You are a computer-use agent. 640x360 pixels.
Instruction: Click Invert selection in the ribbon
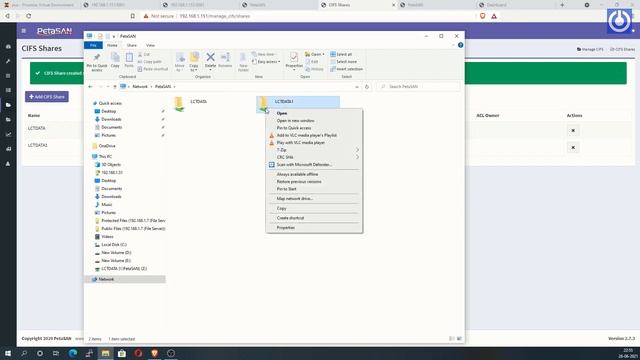(x=346, y=69)
